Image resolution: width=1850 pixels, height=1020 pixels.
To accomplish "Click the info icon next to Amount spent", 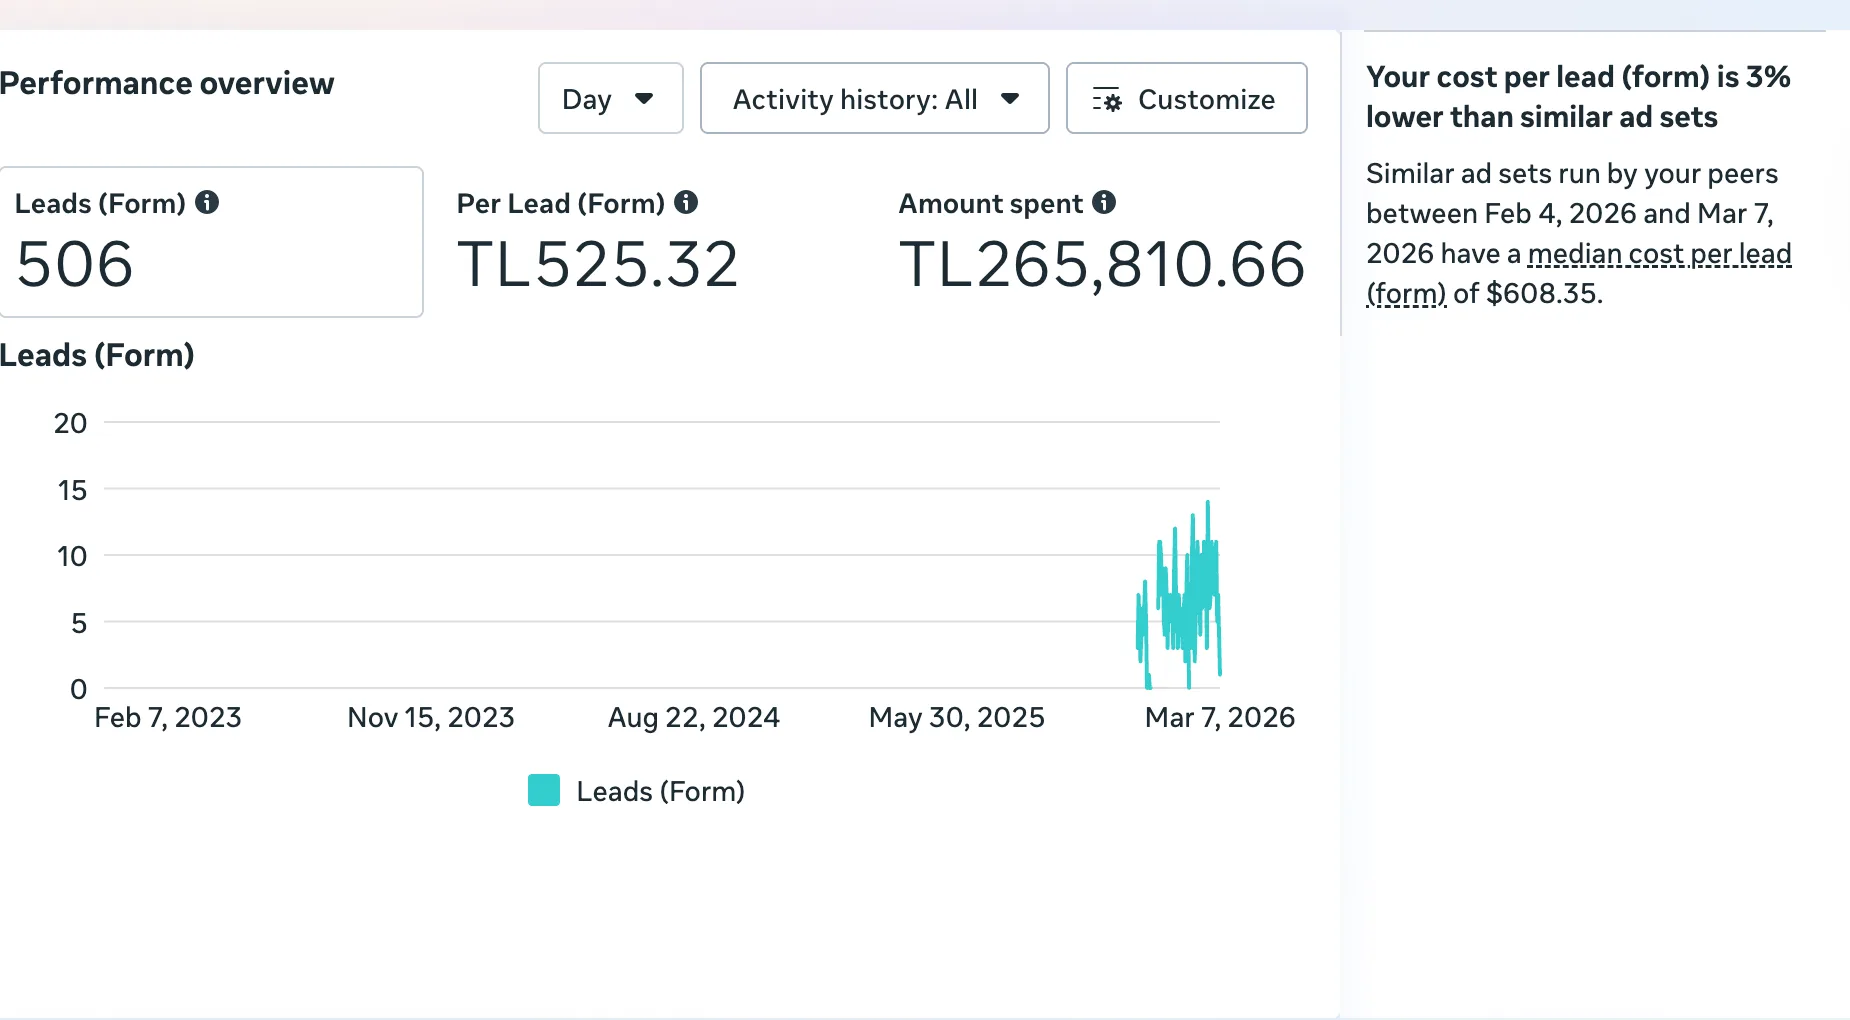I will [x=1104, y=202].
